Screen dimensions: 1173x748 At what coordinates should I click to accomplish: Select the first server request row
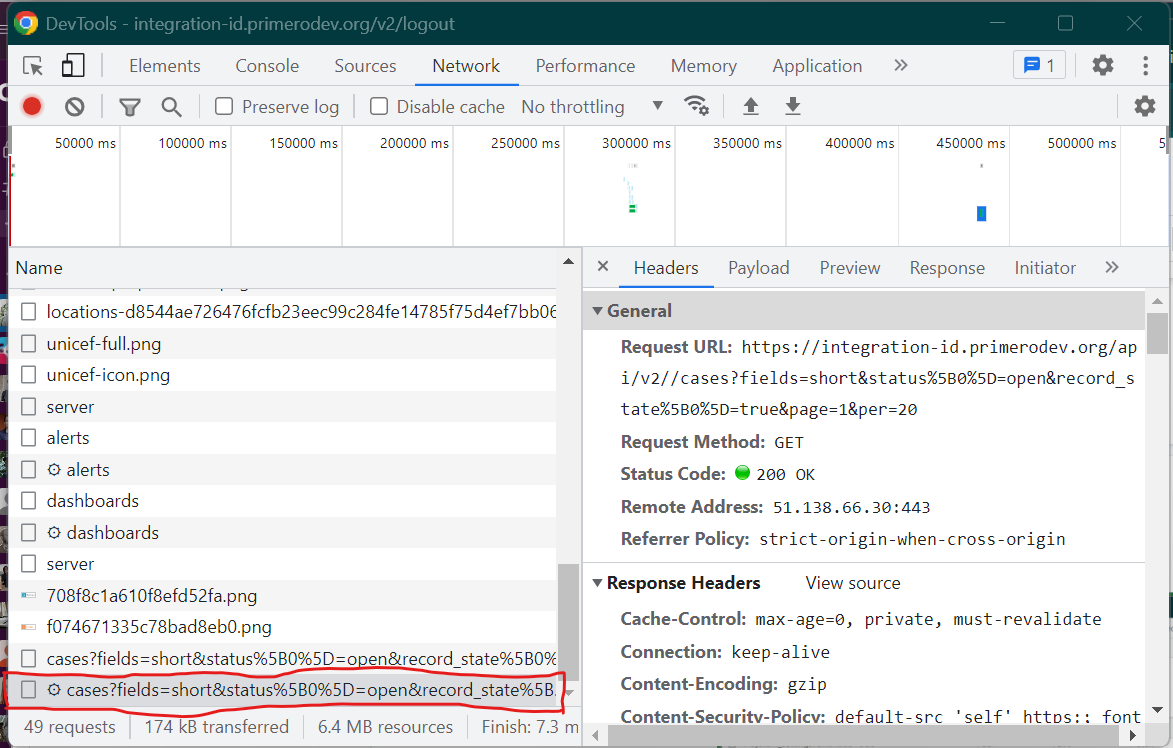tap(282, 407)
